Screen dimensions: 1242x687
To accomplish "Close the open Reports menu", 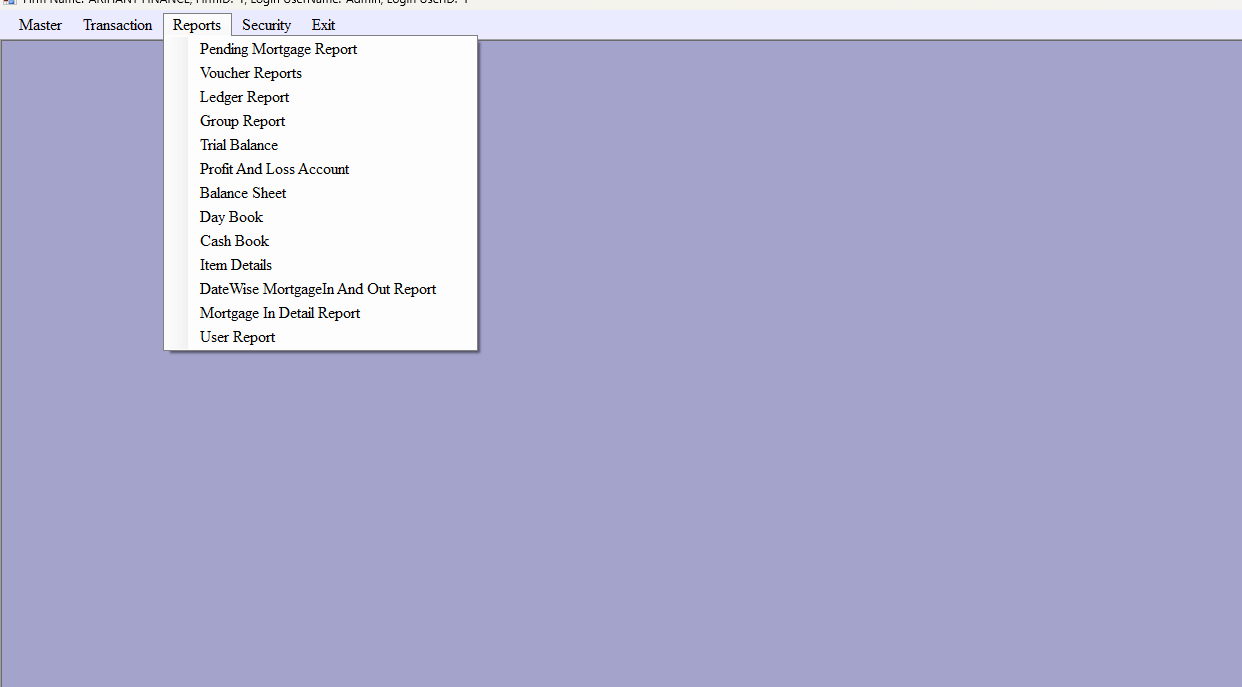I will 197,25.
